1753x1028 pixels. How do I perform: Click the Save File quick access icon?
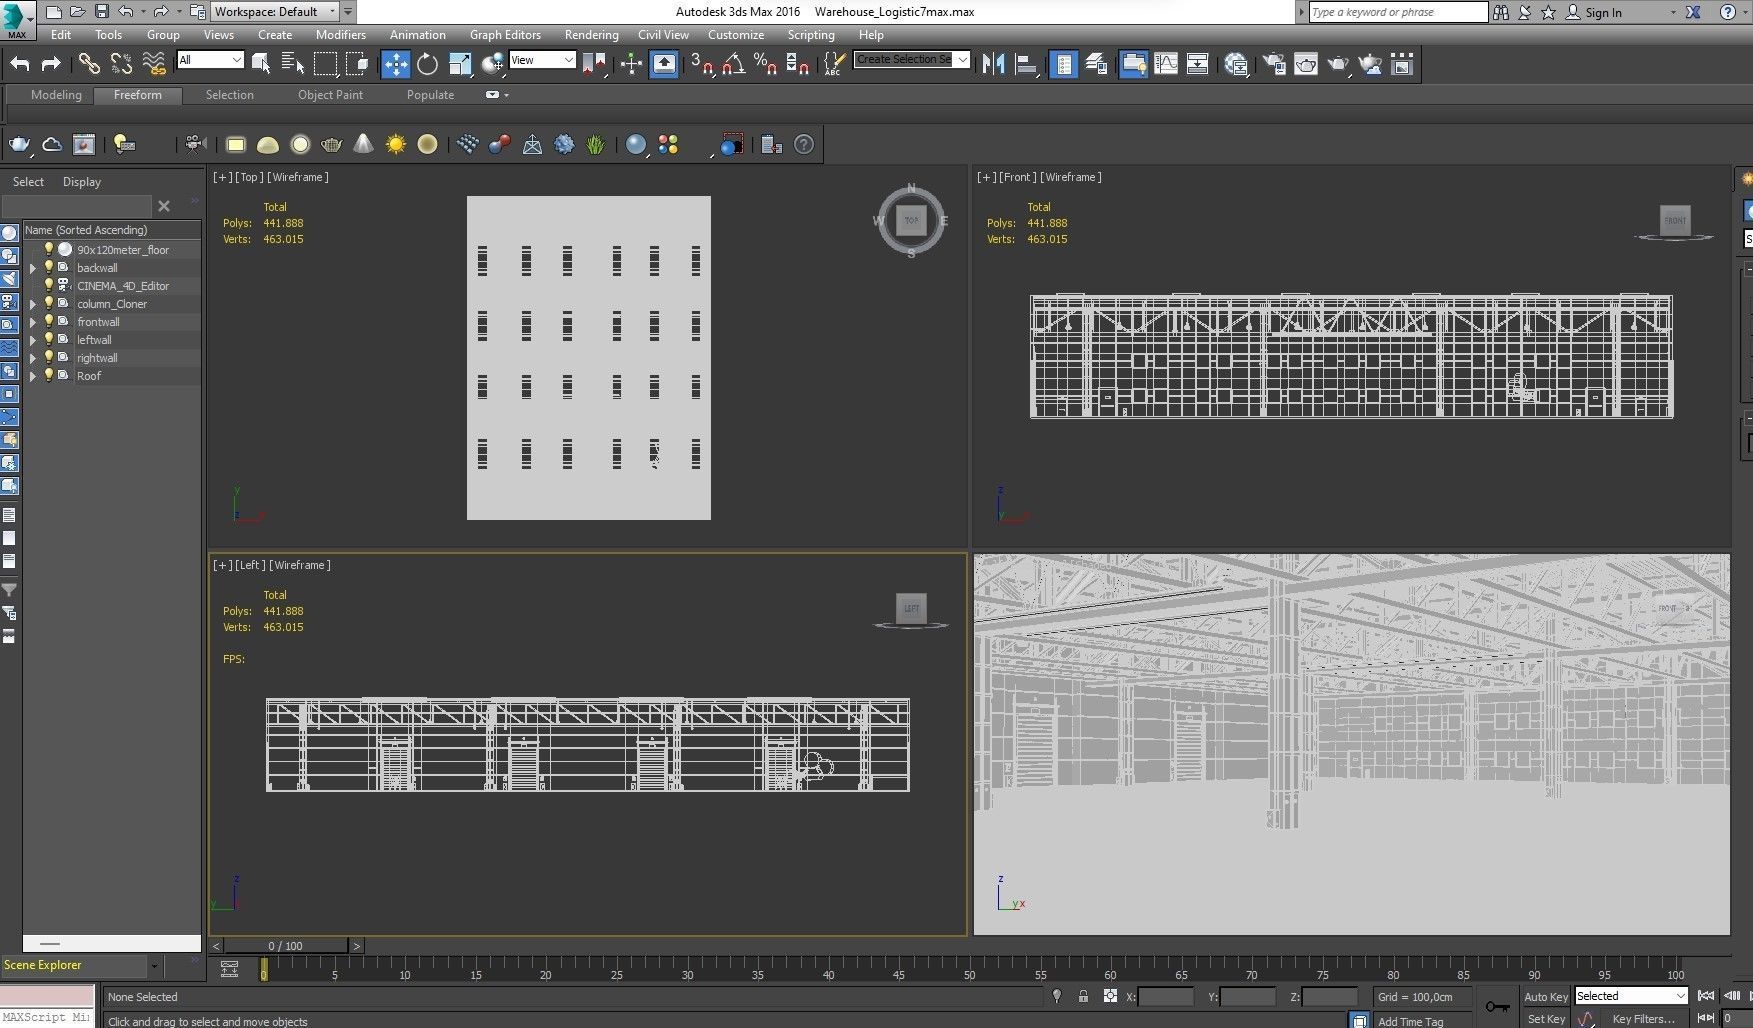(101, 12)
